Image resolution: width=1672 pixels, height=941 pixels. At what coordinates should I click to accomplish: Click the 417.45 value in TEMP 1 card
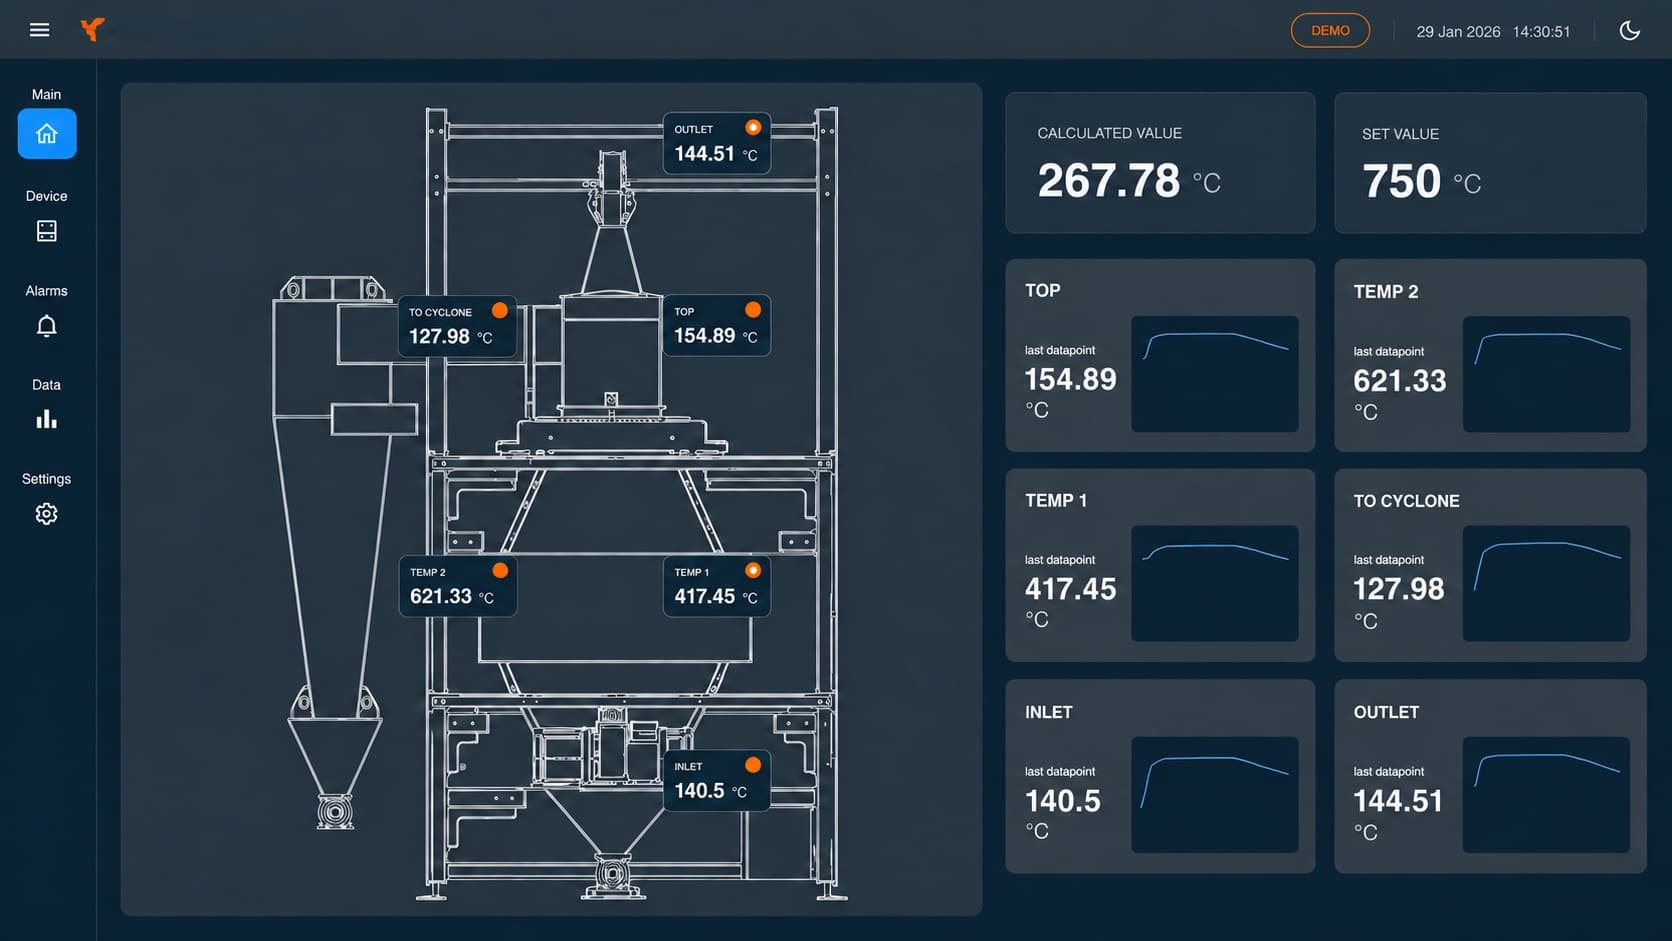point(1070,590)
